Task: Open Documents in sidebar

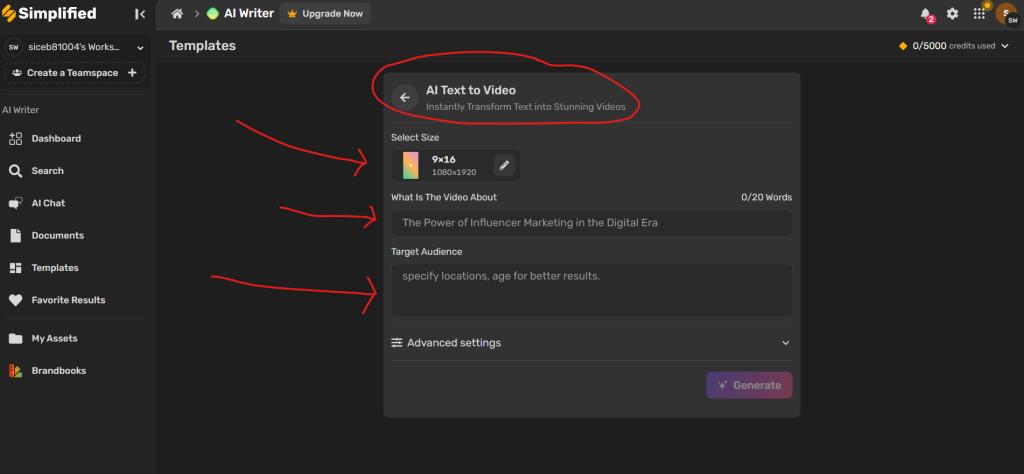Action: [57, 235]
